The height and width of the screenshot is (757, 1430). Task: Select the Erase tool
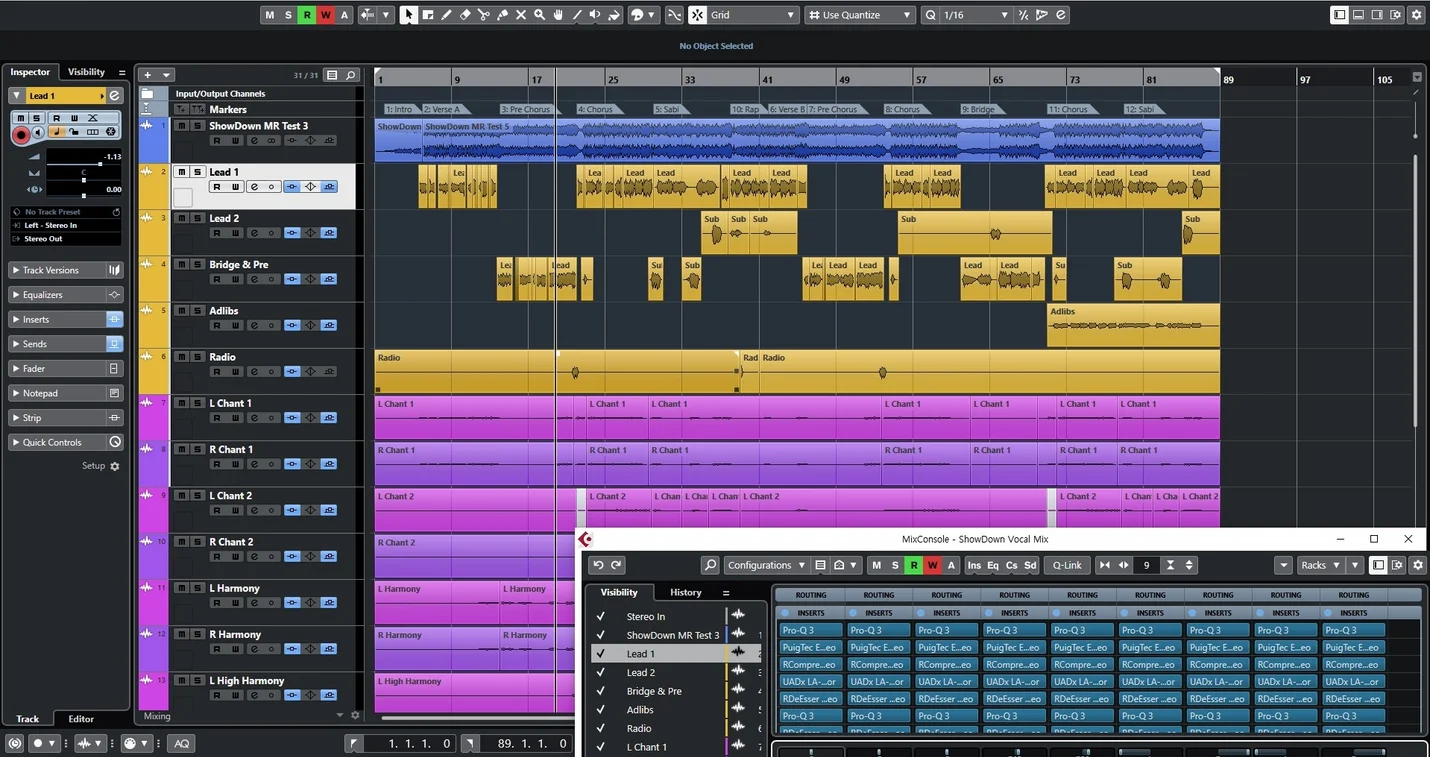click(x=465, y=15)
